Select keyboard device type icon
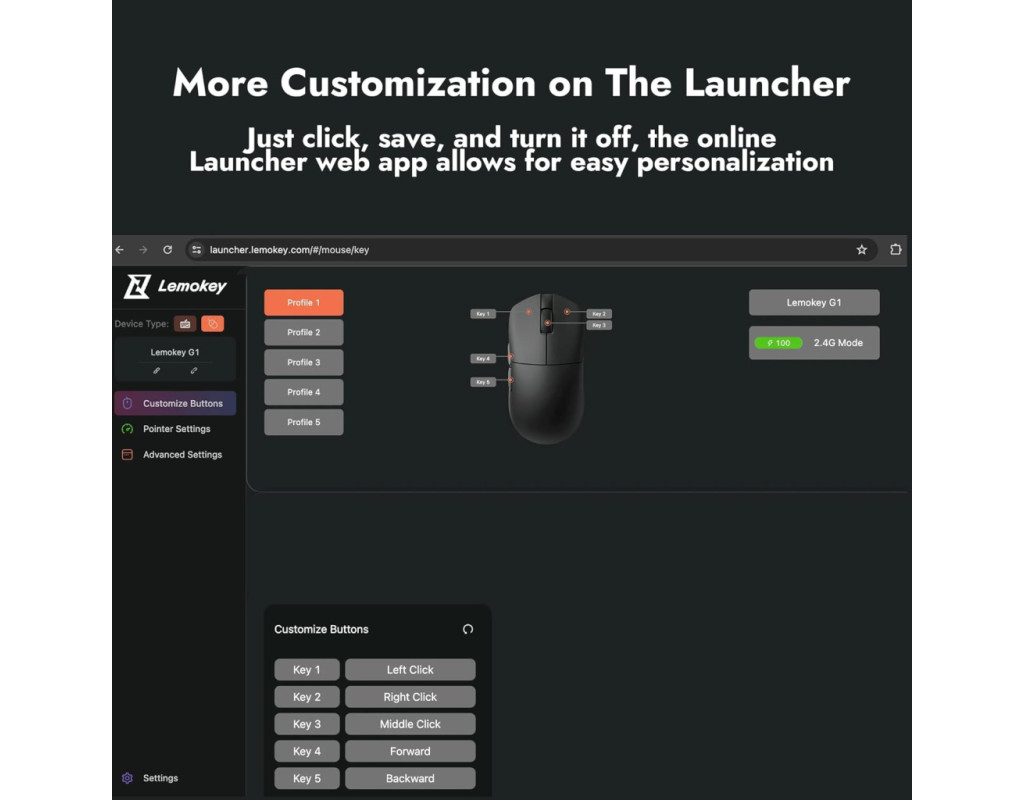This screenshot has width=1024, height=800. click(185, 323)
